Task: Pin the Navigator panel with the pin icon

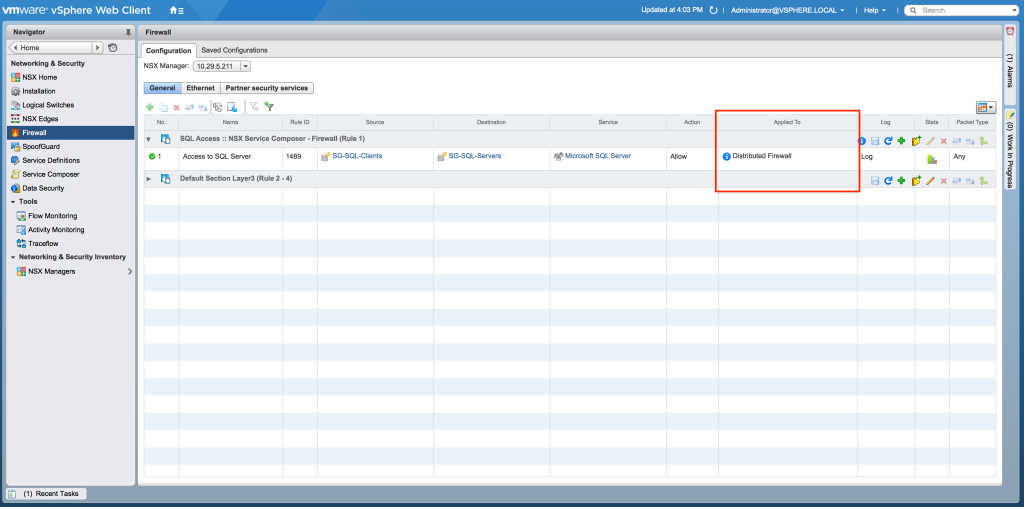Action: coord(128,32)
